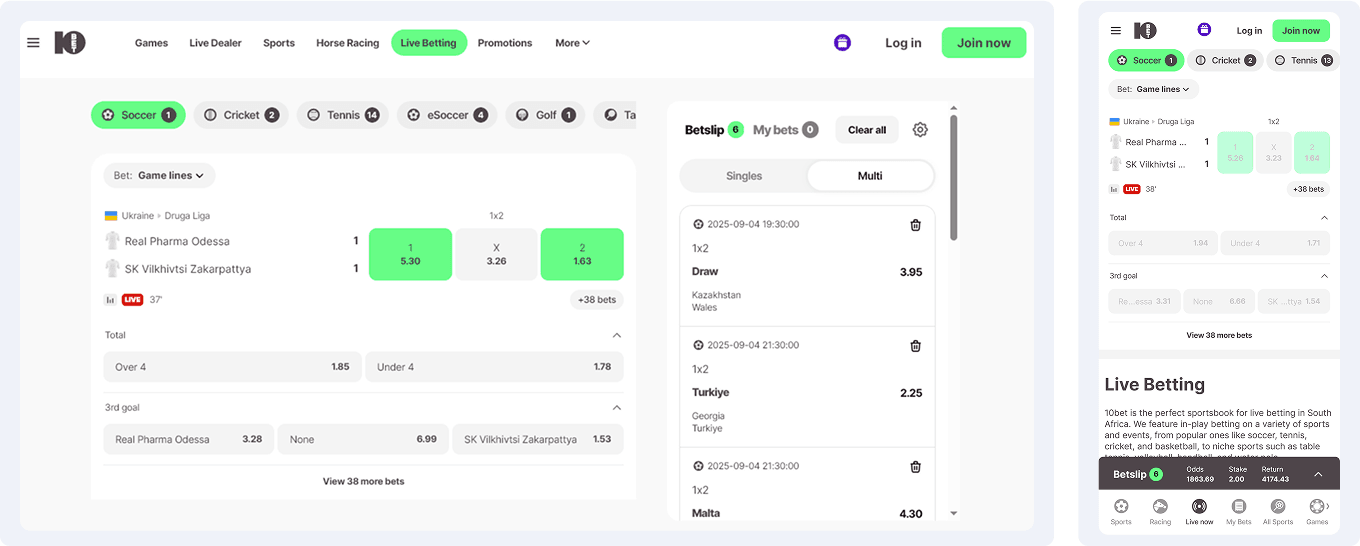Open match statistics icon beside LIVE badge
This screenshot has width=1360, height=546.
(x=110, y=300)
